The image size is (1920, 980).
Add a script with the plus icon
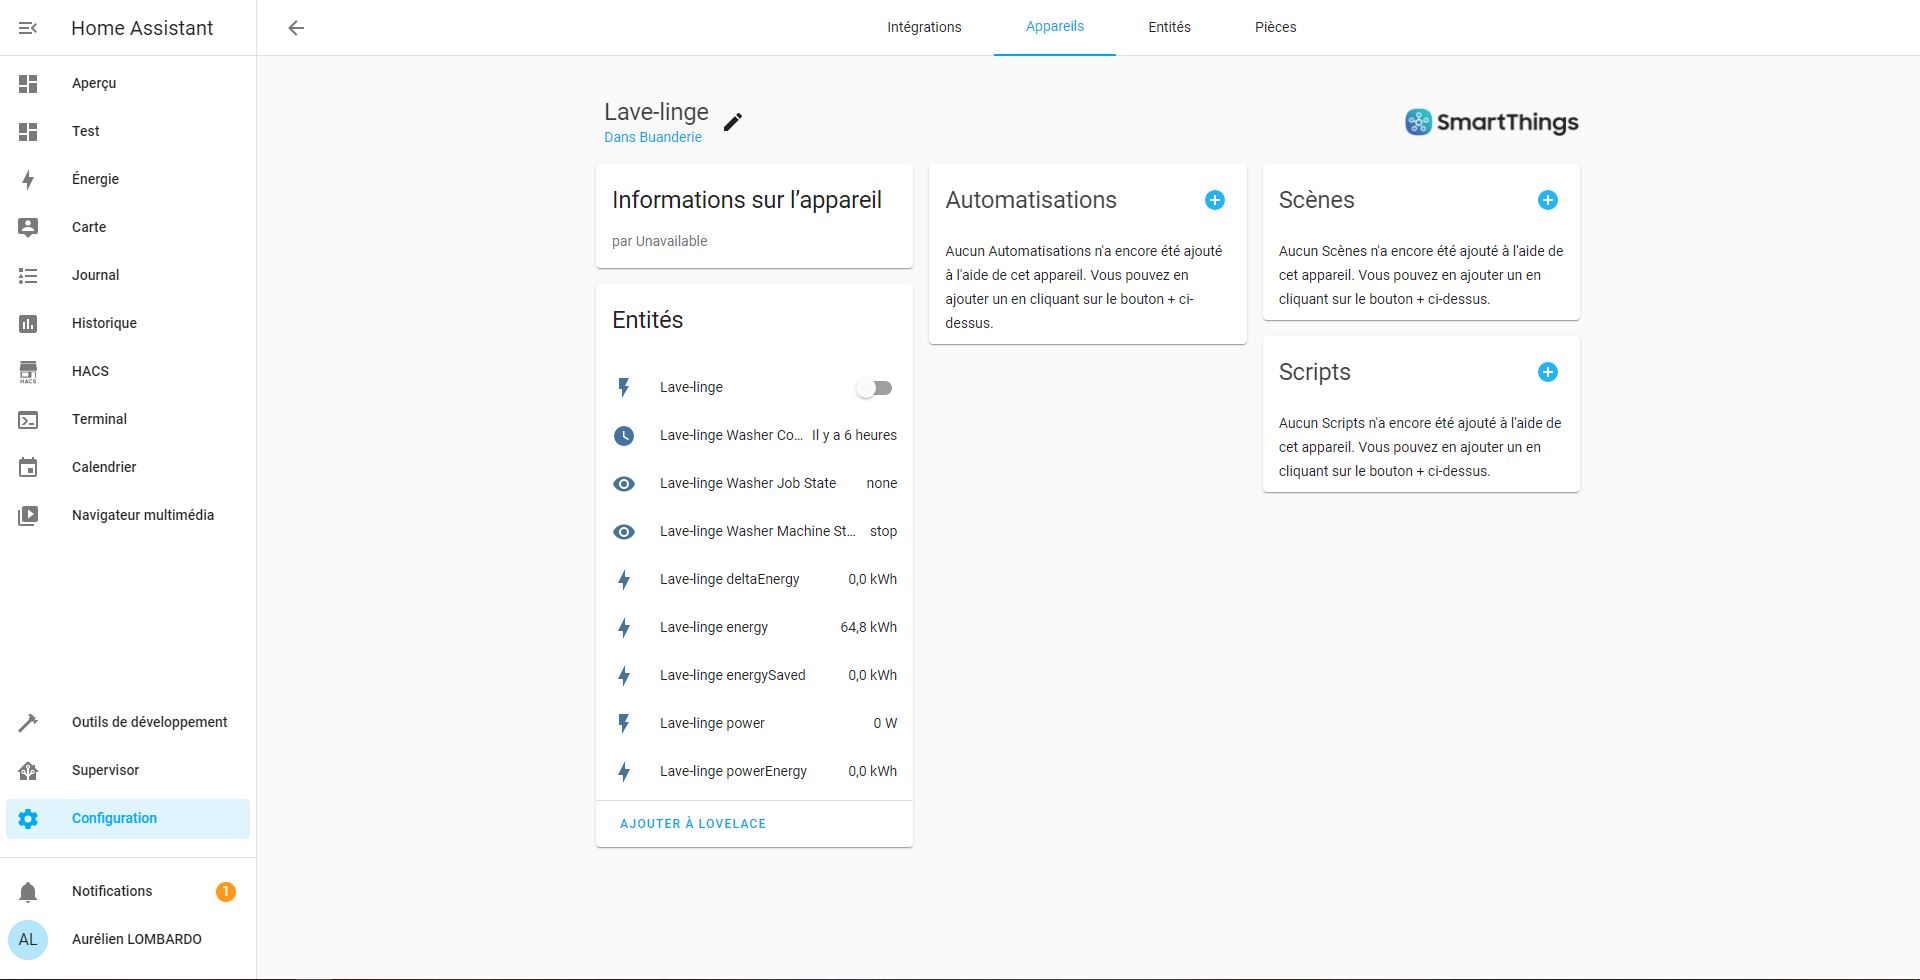(x=1547, y=372)
